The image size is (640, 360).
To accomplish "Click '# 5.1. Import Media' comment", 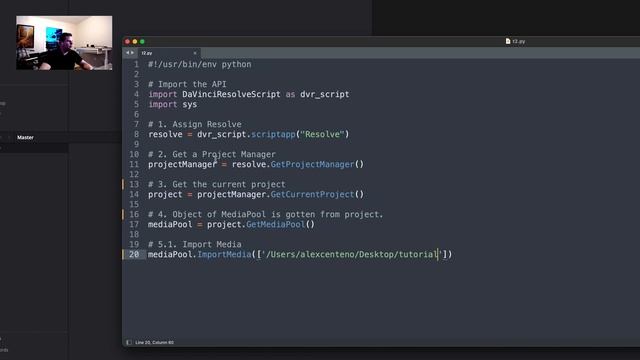I will (195, 244).
